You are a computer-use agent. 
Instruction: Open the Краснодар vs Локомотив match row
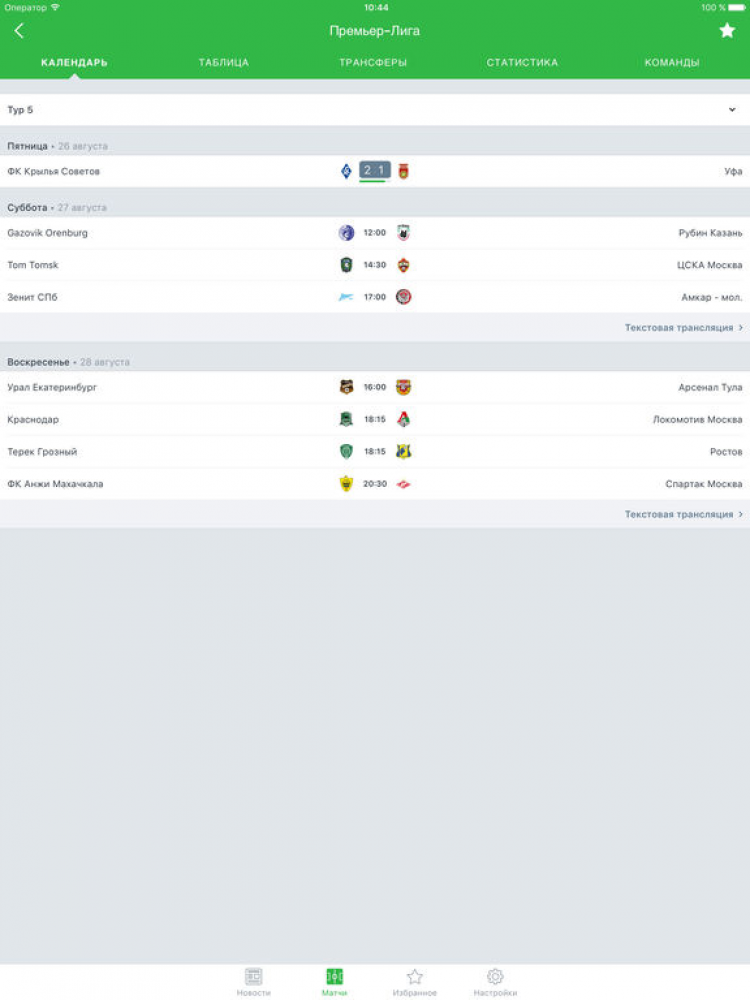click(200, 420)
